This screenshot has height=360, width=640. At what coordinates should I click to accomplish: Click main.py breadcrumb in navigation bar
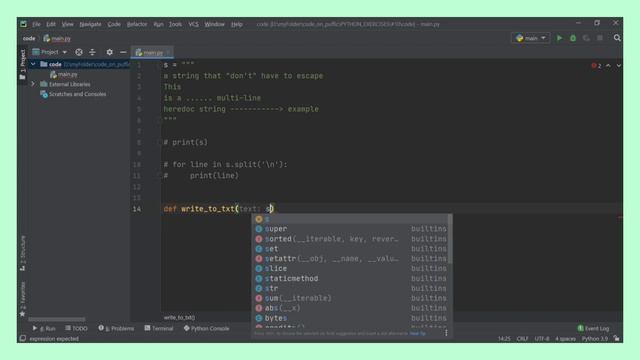click(57, 38)
